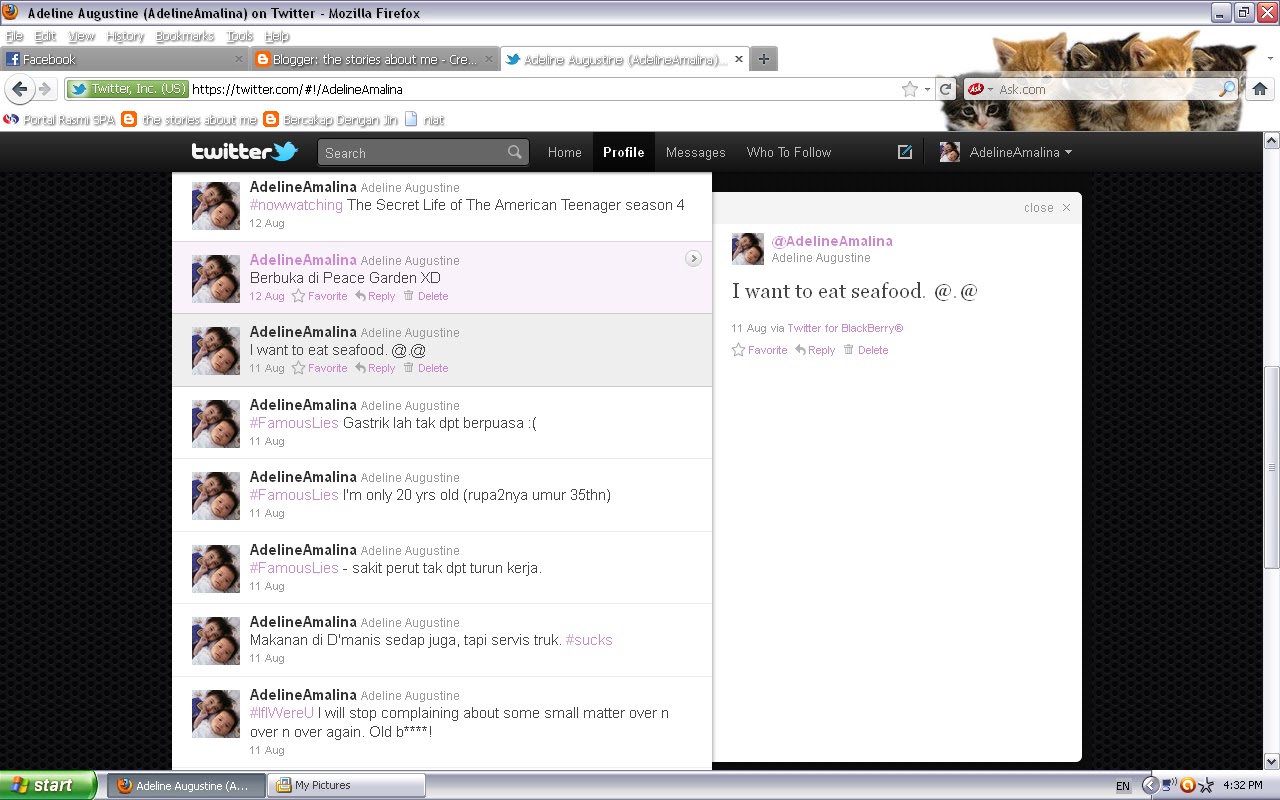Go to Twitter Home
Viewport: 1280px width, 800px height.
point(564,152)
